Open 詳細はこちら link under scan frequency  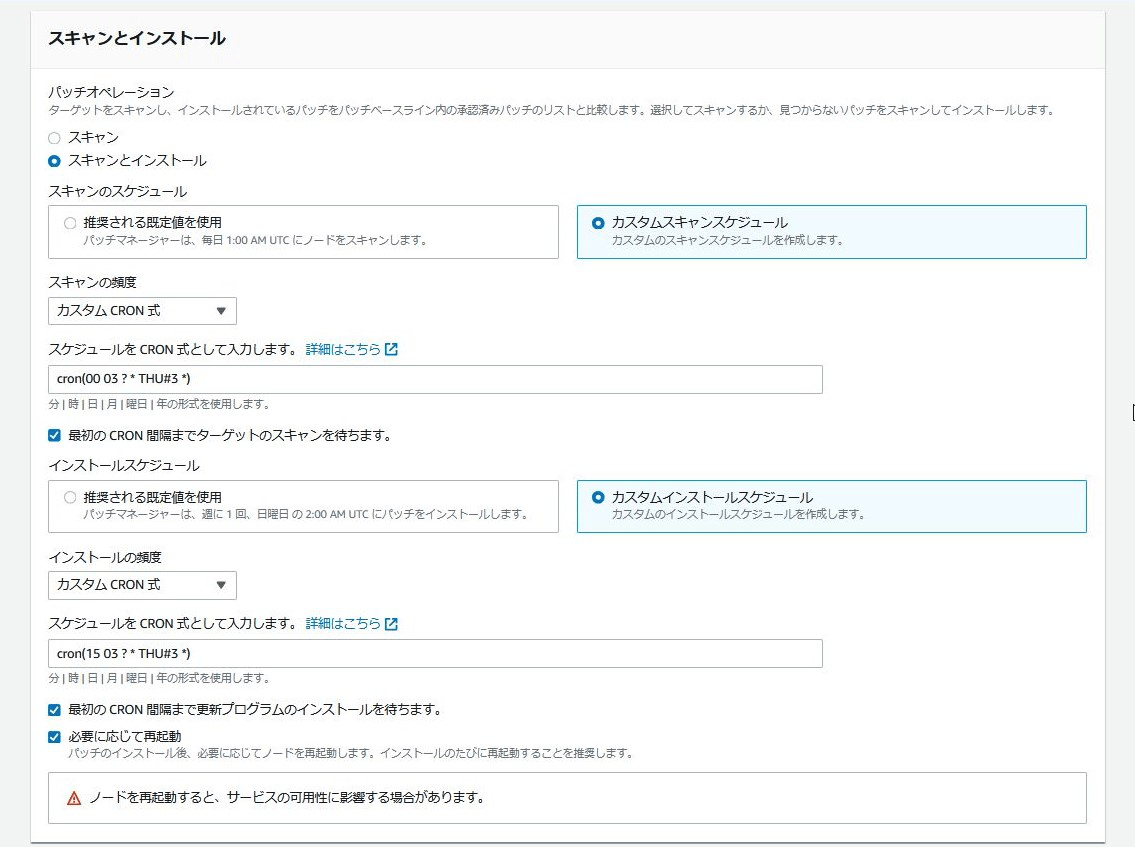coord(342,350)
